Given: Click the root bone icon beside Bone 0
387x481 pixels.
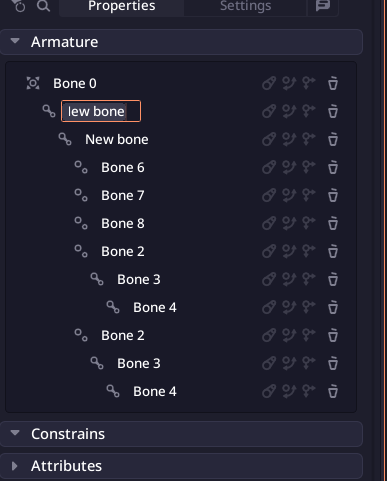Looking at the screenshot, I should (33, 83).
